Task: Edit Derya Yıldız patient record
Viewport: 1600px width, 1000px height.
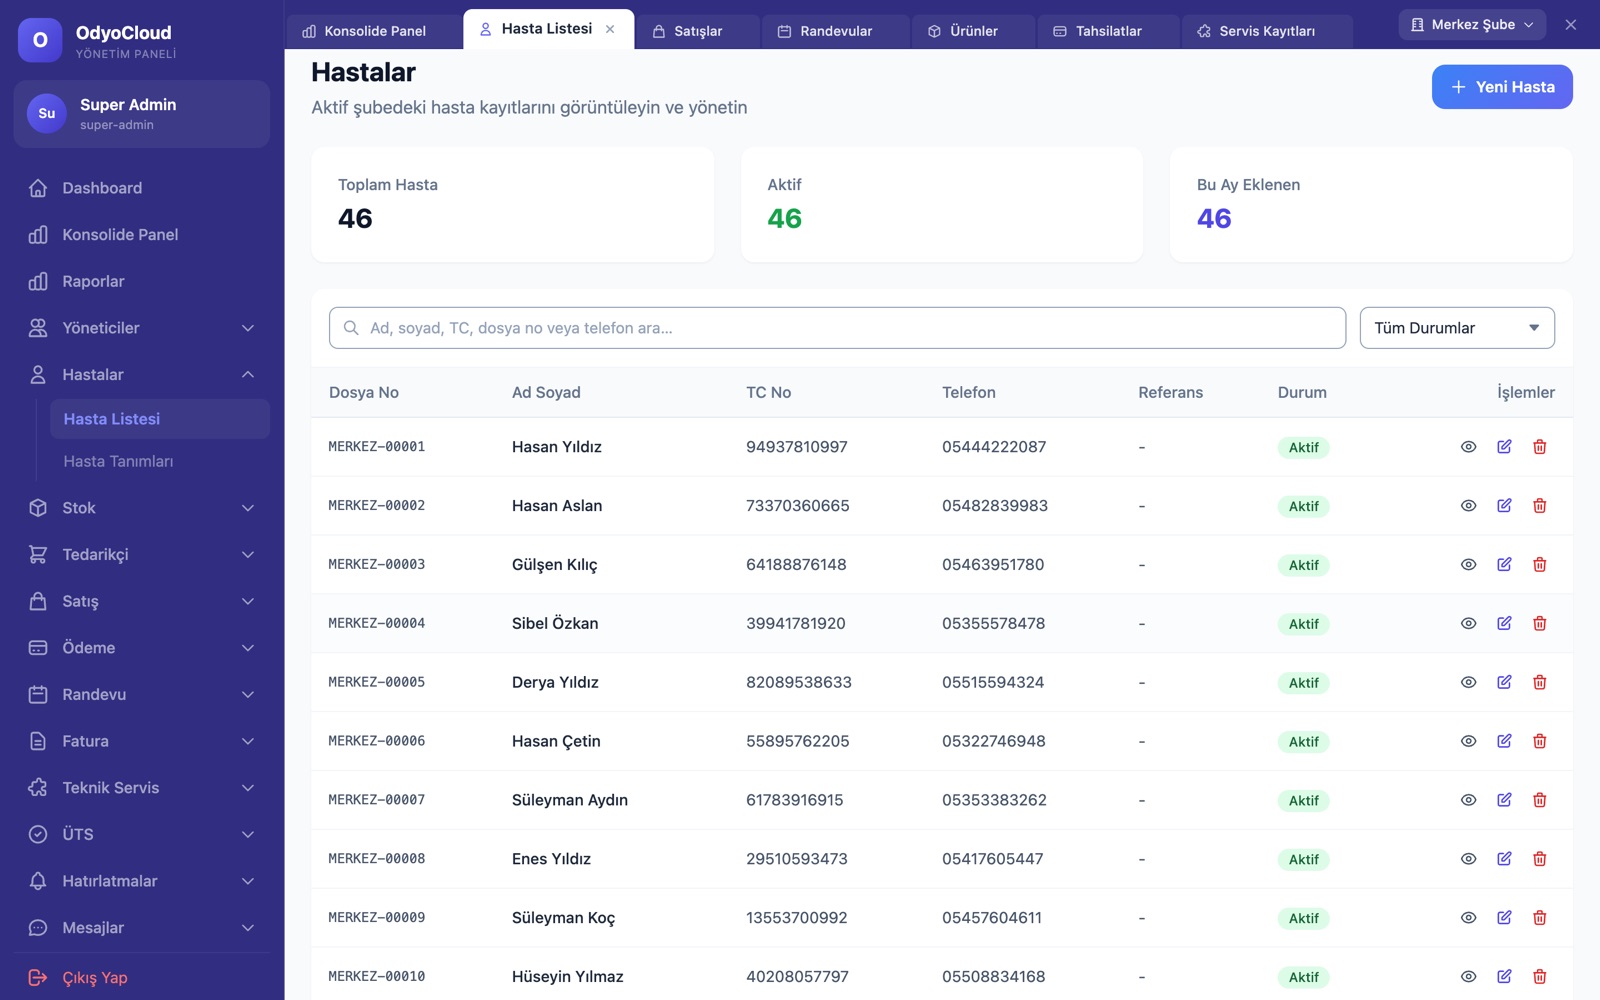Action: pos(1504,682)
